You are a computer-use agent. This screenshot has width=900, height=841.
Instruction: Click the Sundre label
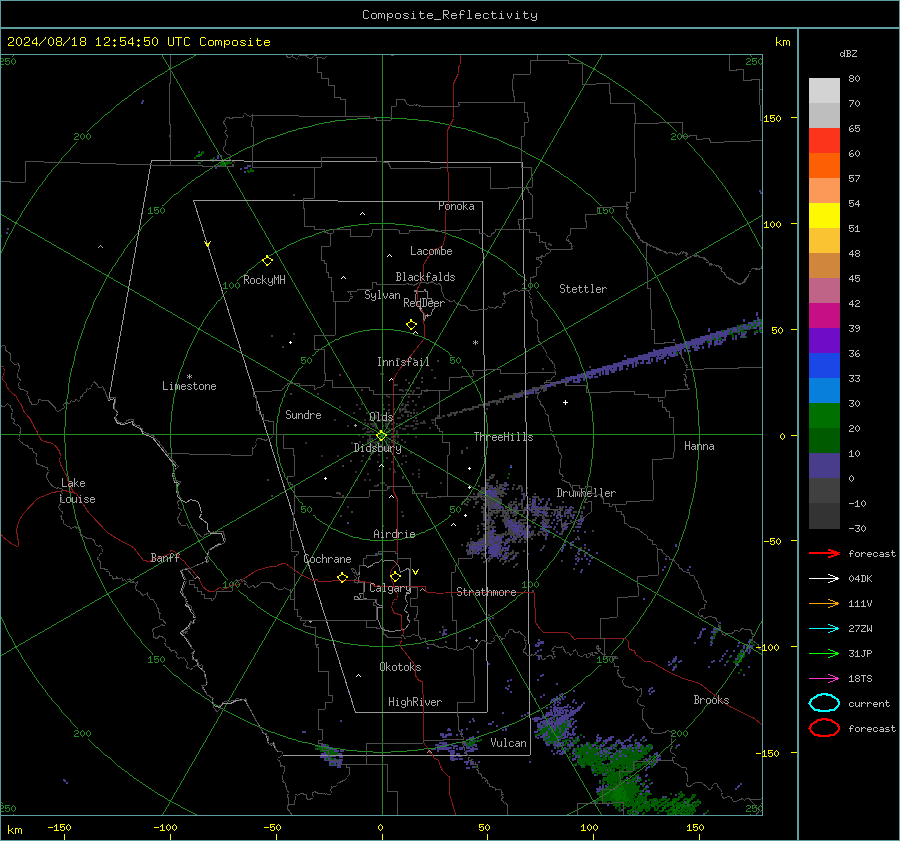coord(303,414)
